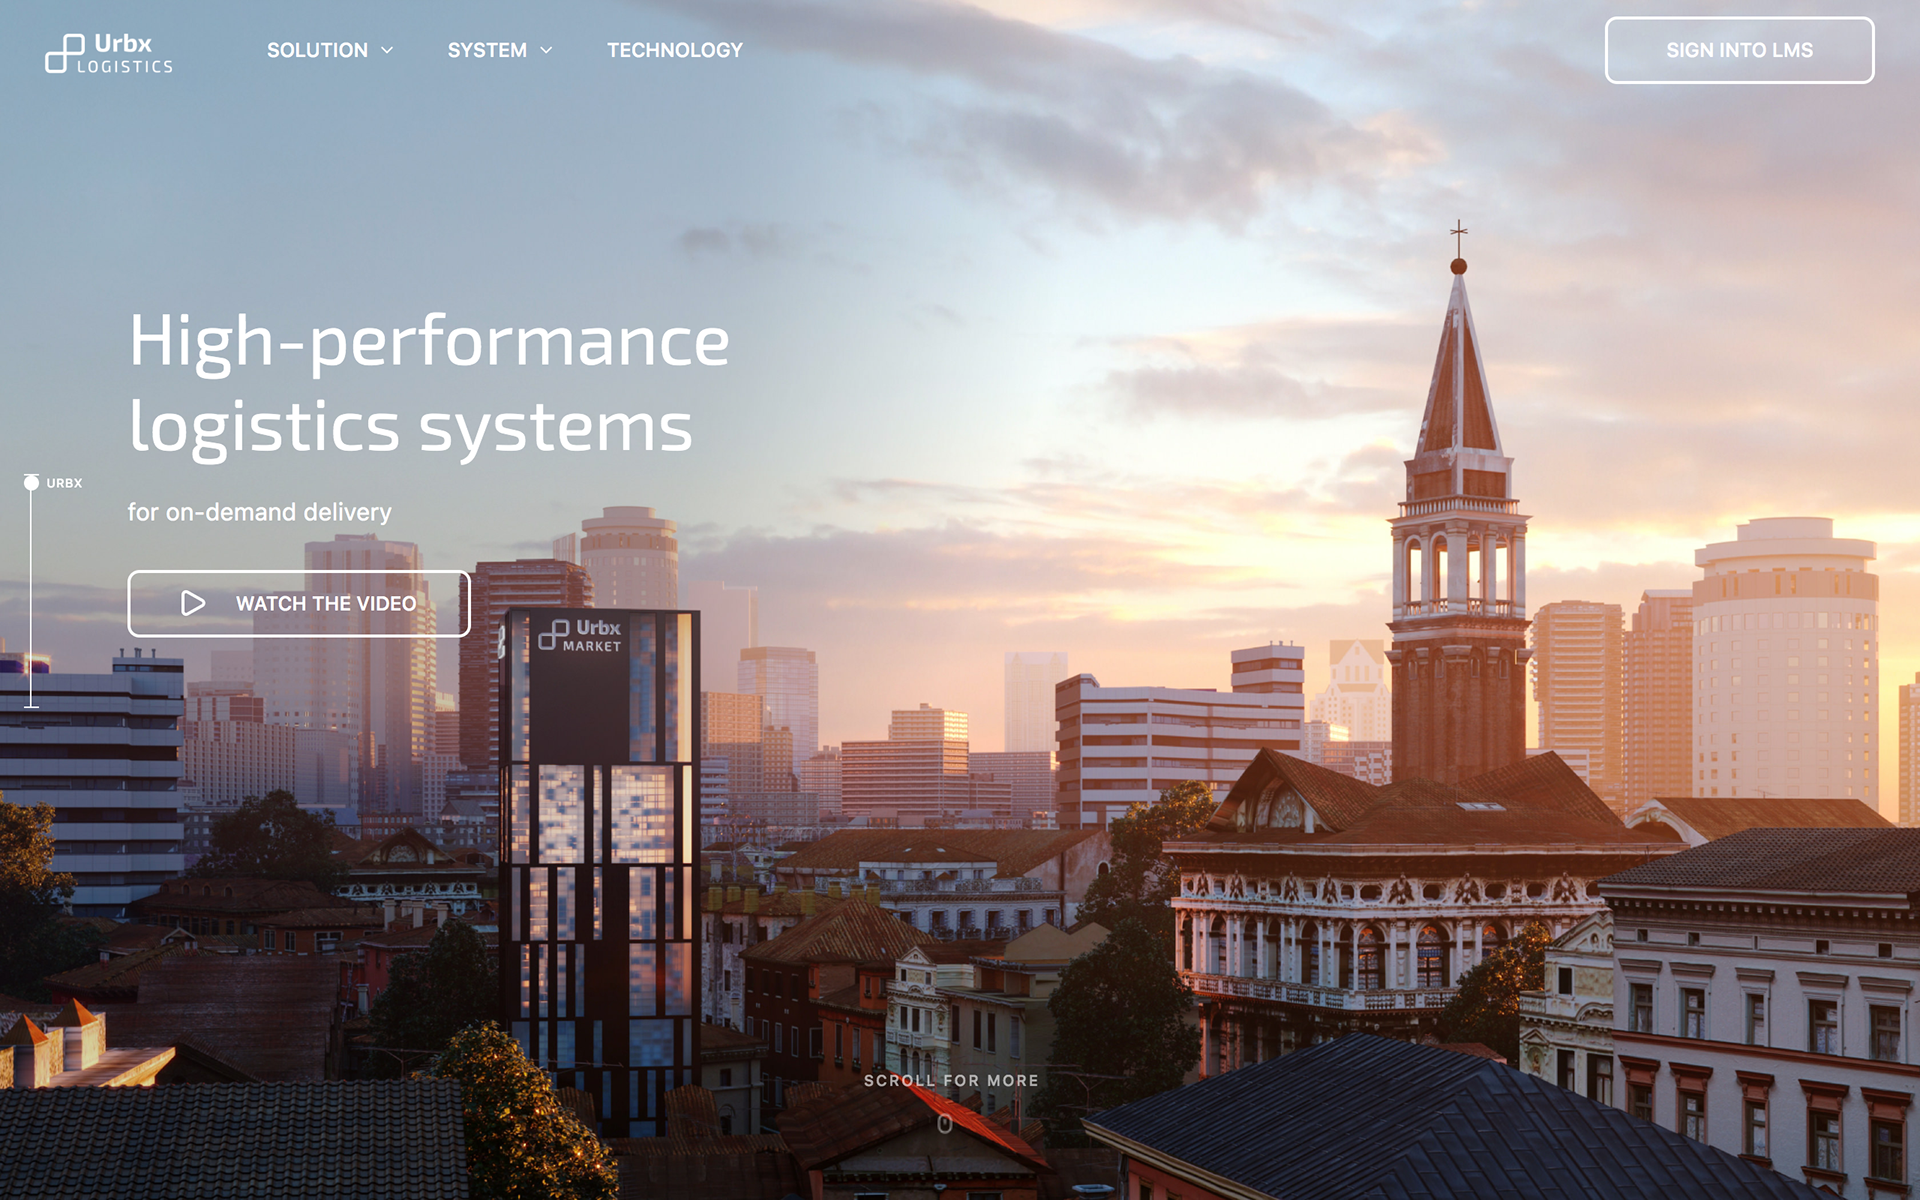Select the URBX dot on the scroll indicator
The width and height of the screenshot is (1920, 1200).
[x=31, y=483]
